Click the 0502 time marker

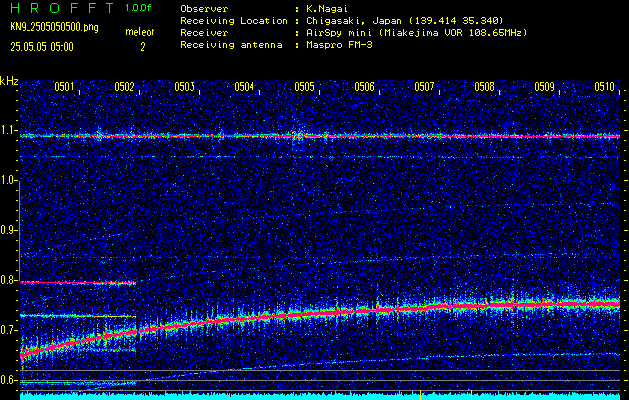coord(124,87)
